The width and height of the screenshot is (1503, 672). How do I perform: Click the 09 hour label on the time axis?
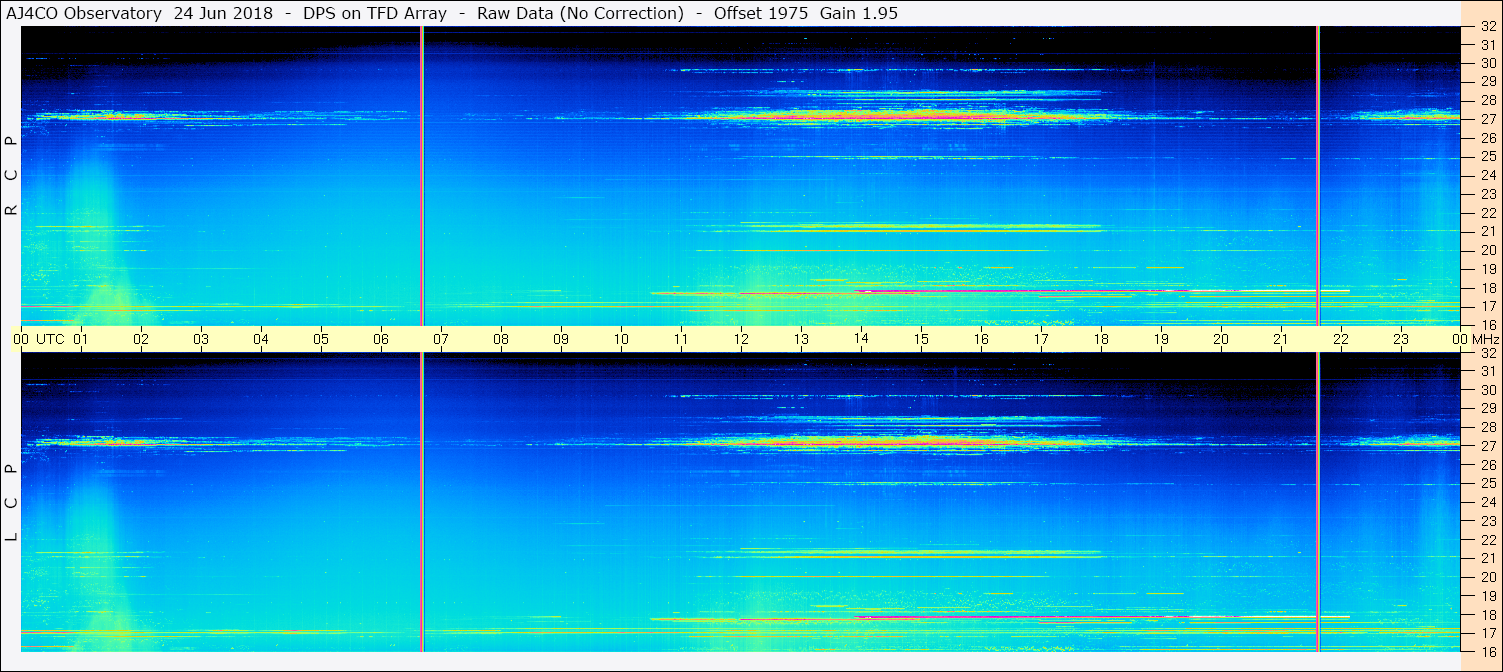(x=561, y=339)
